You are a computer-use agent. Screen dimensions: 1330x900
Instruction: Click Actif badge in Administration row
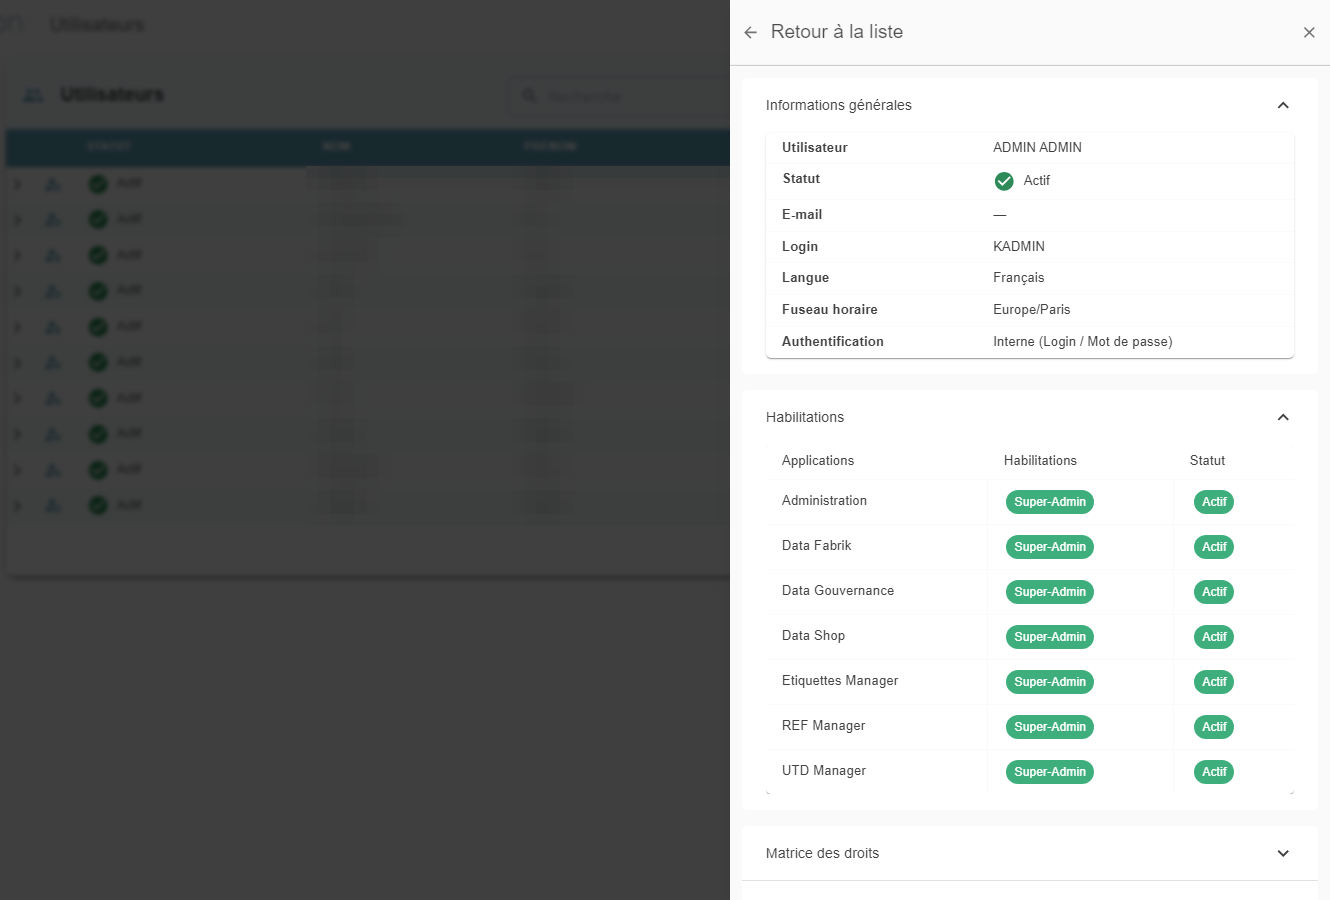click(1214, 502)
